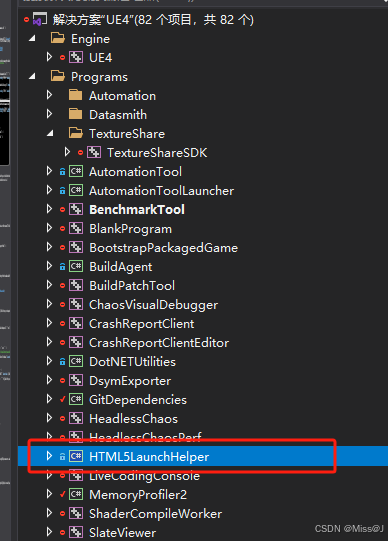Select the BlankProgram project

[130, 229]
